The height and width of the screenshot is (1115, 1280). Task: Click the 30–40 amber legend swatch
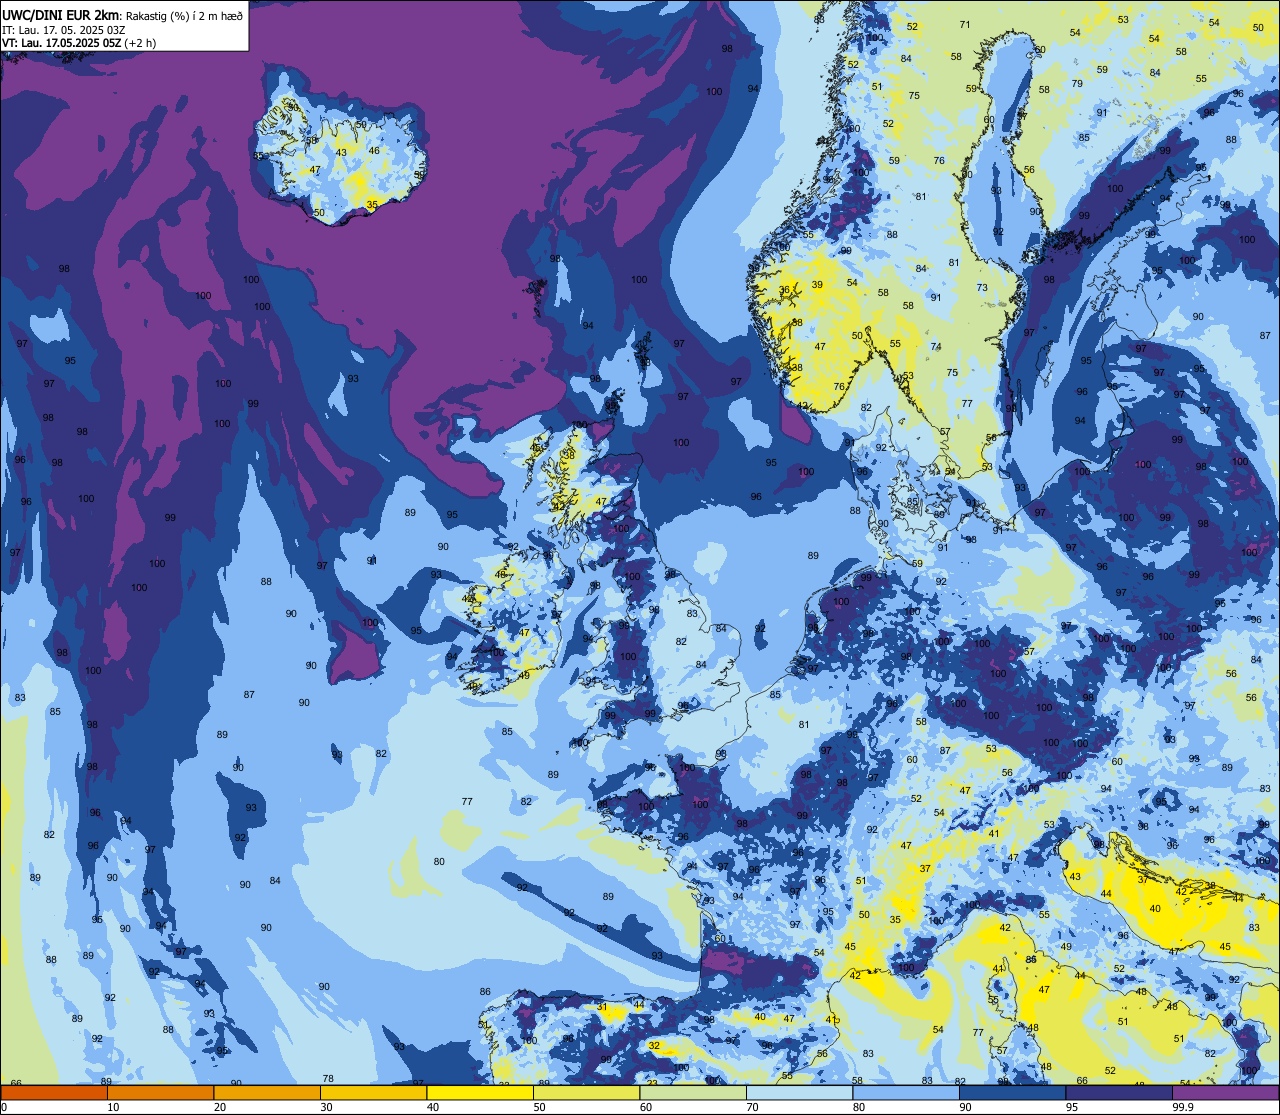click(373, 1093)
